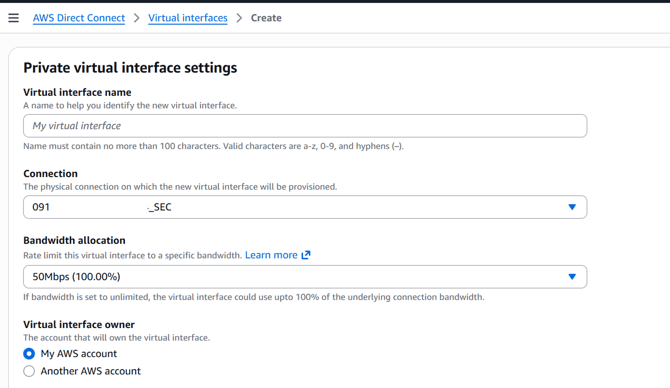The width and height of the screenshot is (670, 388).
Task: Click the Create breadcrumb text
Action: (x=266, y=18)
